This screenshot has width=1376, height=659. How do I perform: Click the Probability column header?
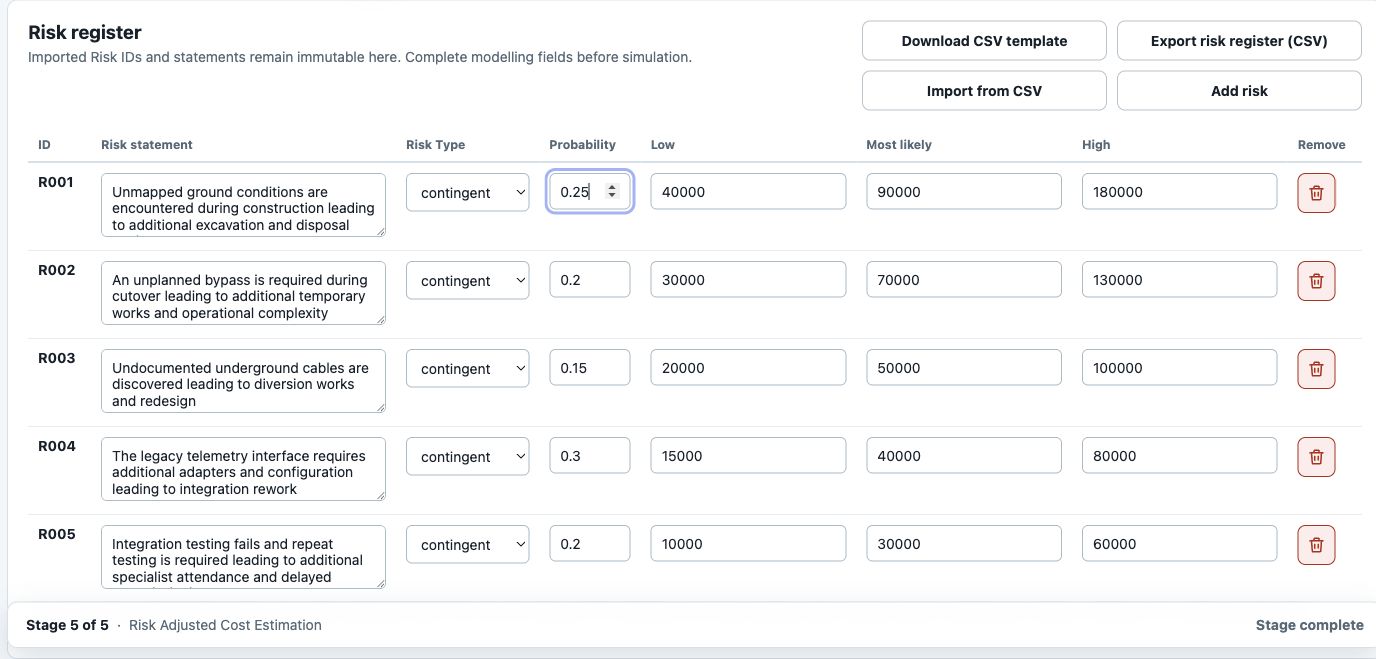coord(583,145)
